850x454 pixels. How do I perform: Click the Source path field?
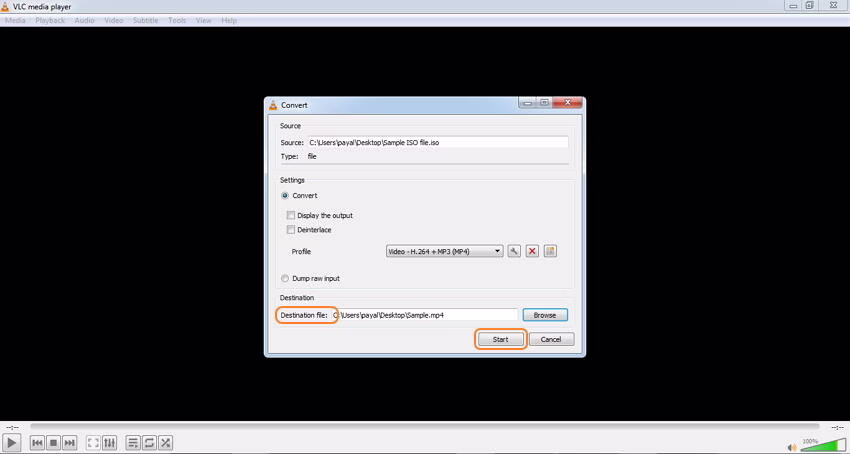tap(438, 143)
